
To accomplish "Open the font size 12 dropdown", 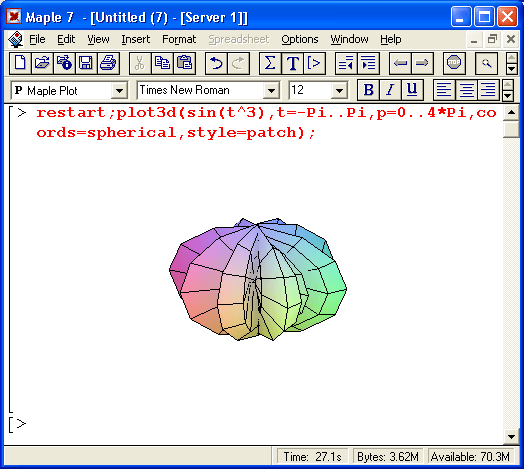I will [339, 90].
